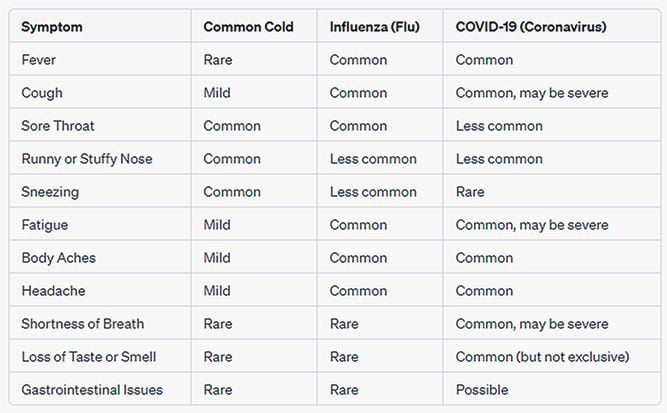Click the Gastrointestinal Issues row label
Viewport: 667px width, 413px height.
point(92,390)
